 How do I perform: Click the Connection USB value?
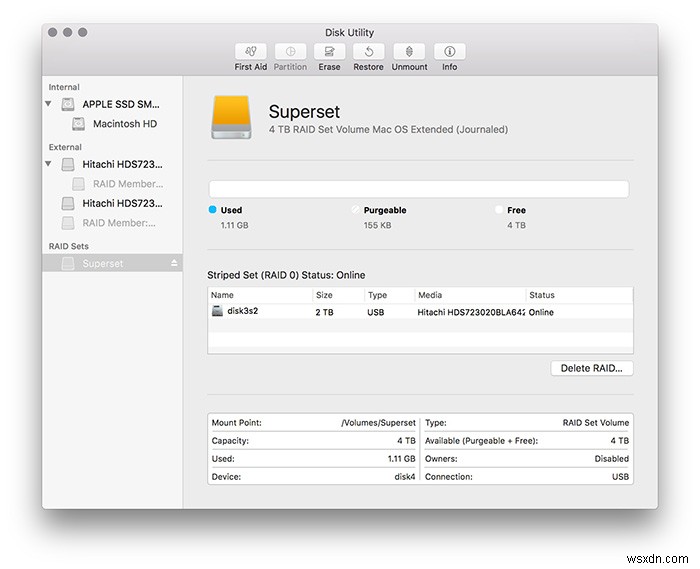click(x=621, y=477)
